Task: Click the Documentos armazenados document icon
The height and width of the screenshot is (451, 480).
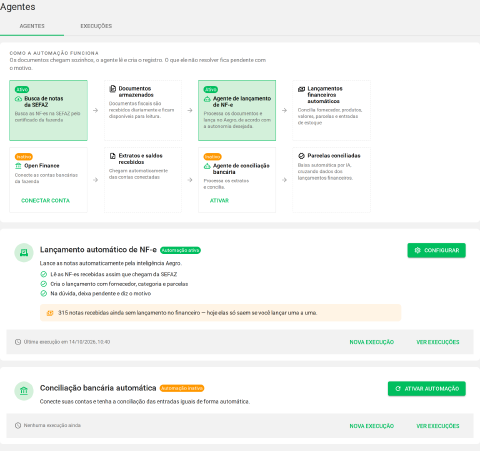Action: 113,89
